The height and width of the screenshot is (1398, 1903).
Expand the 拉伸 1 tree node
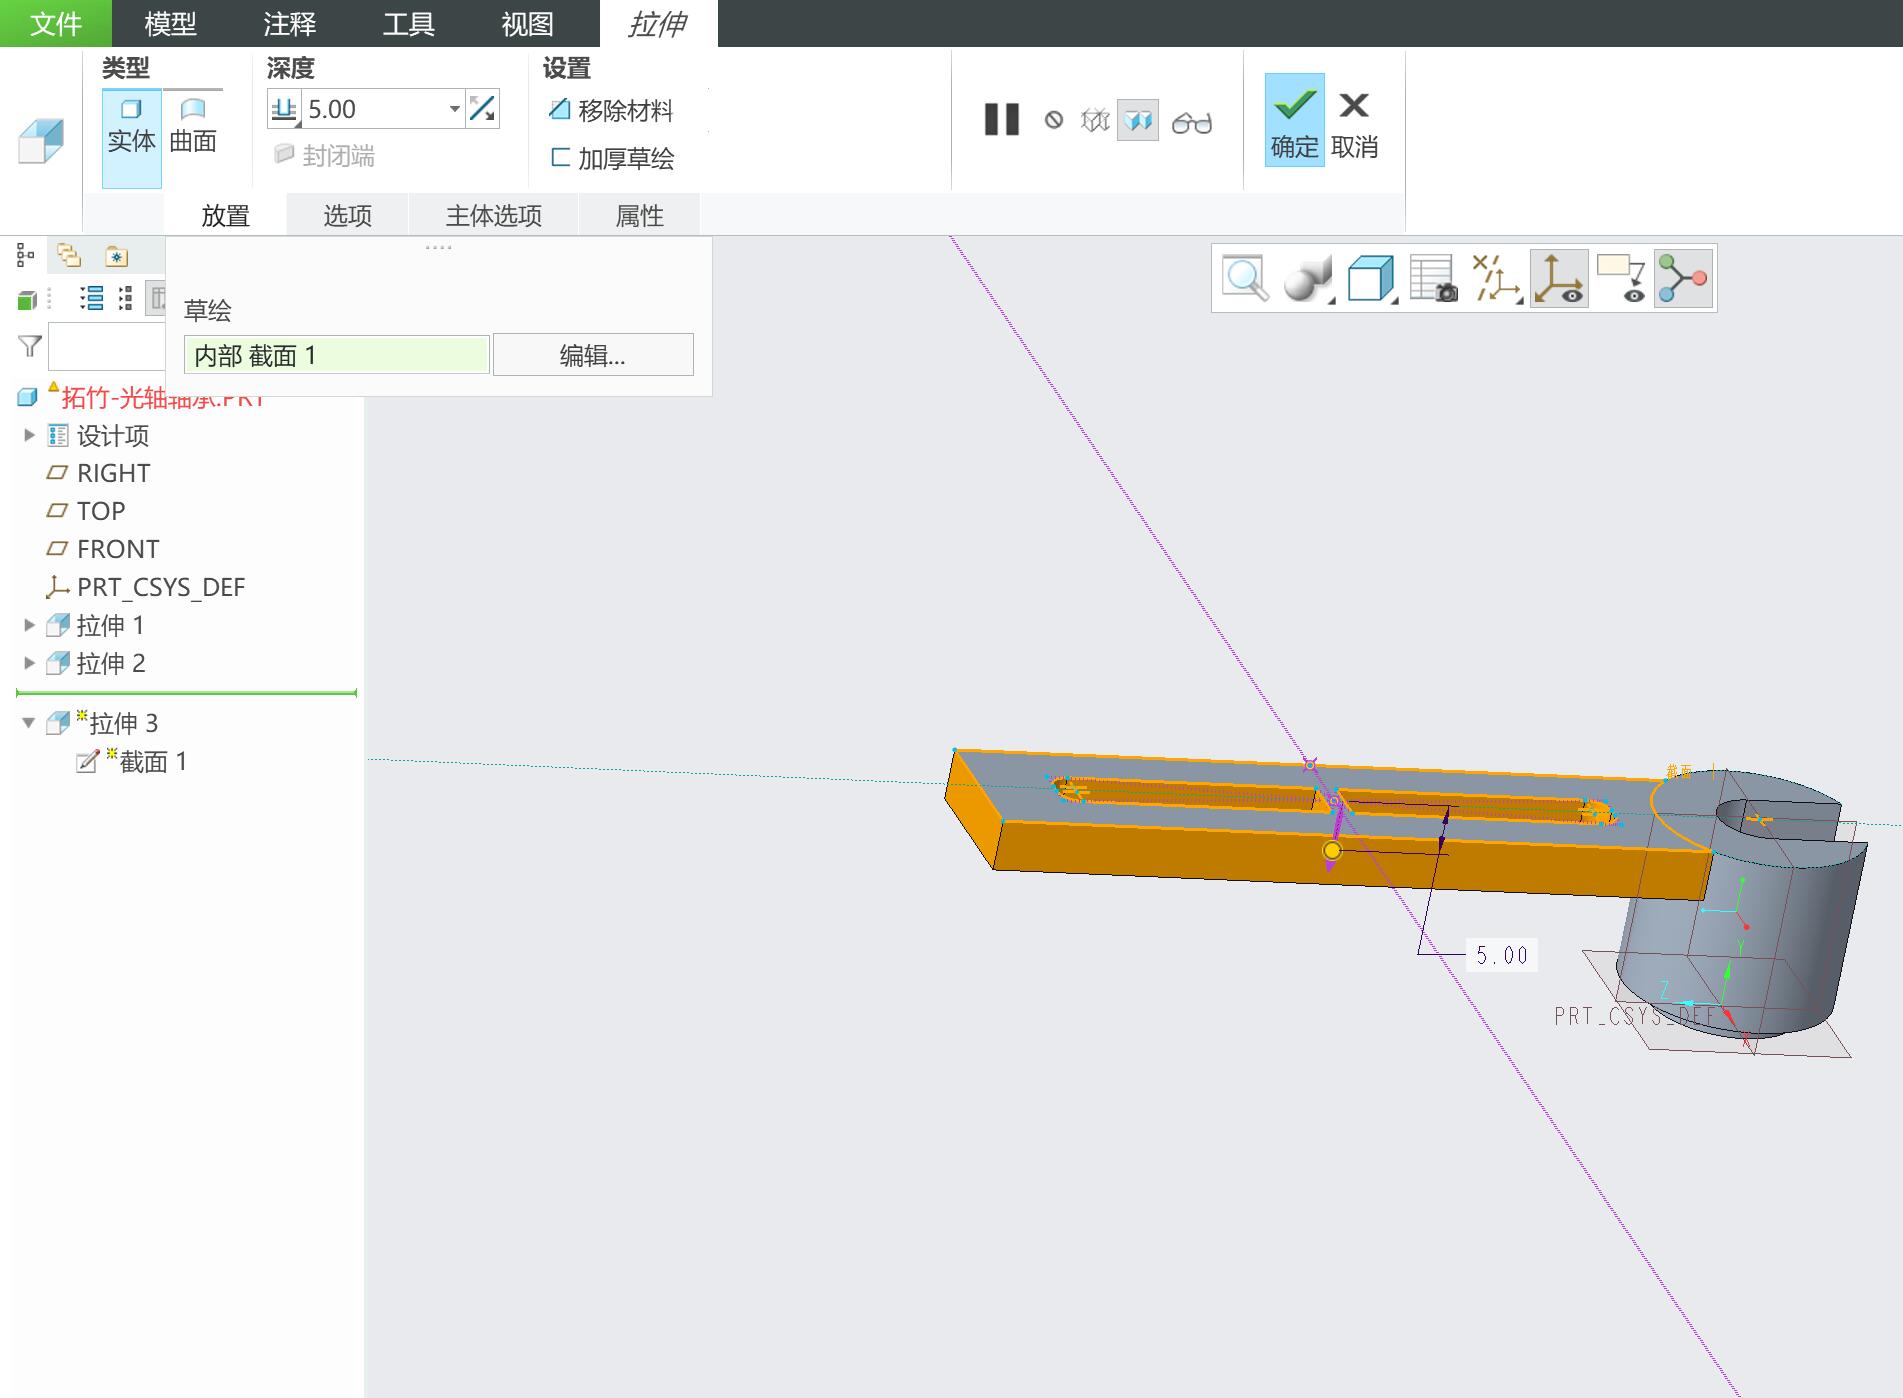point(29,625)
